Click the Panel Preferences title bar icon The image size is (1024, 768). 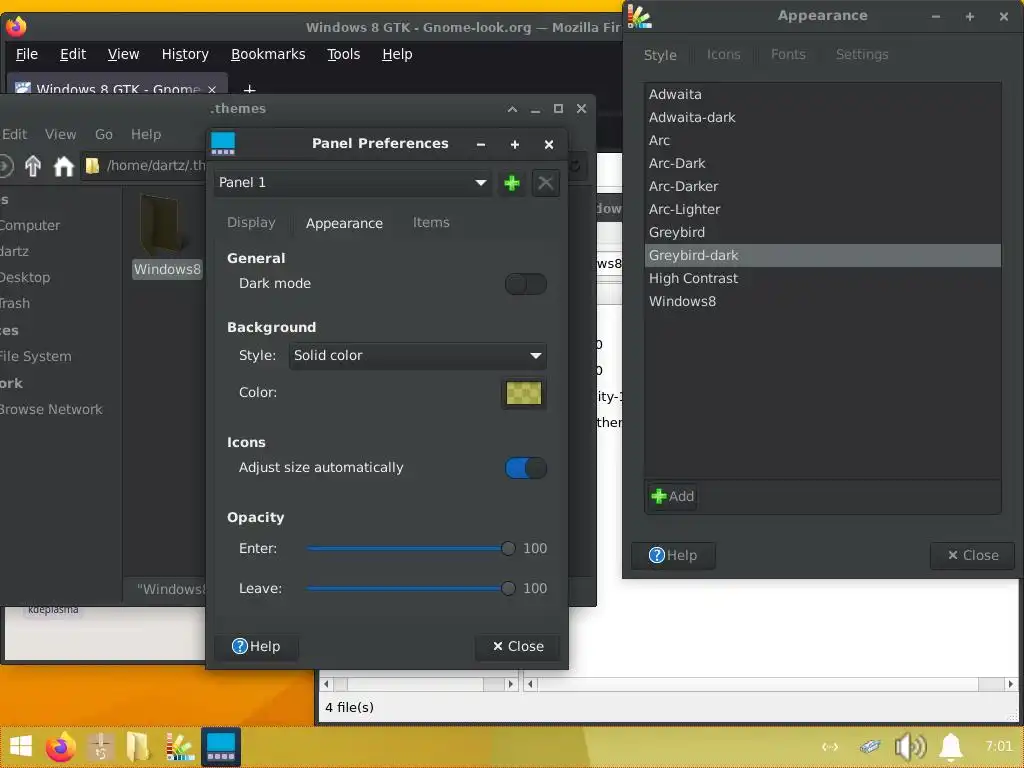pos(223,144)
